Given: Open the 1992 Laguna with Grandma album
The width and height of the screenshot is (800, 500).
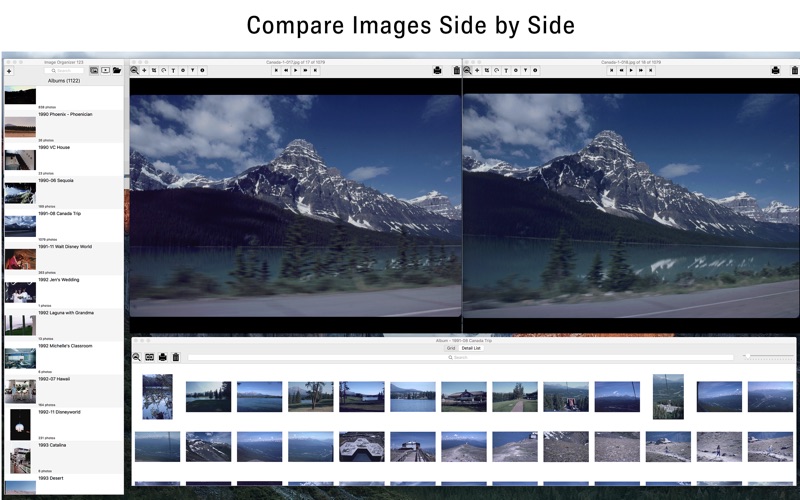Looking at the screenshot, I should (64, 326).
